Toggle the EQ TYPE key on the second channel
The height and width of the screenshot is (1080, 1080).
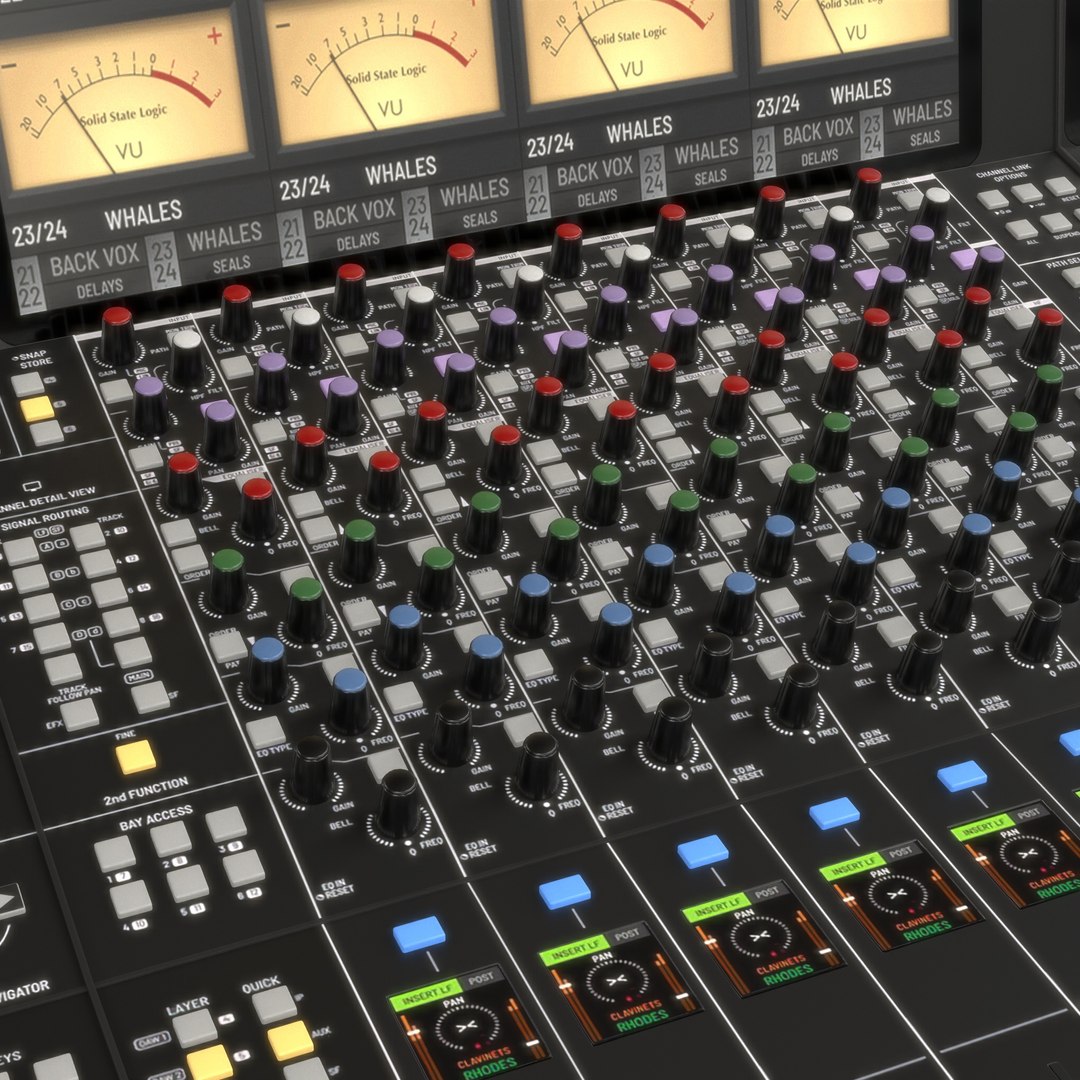pyautogui.click(x=402, y=698)
